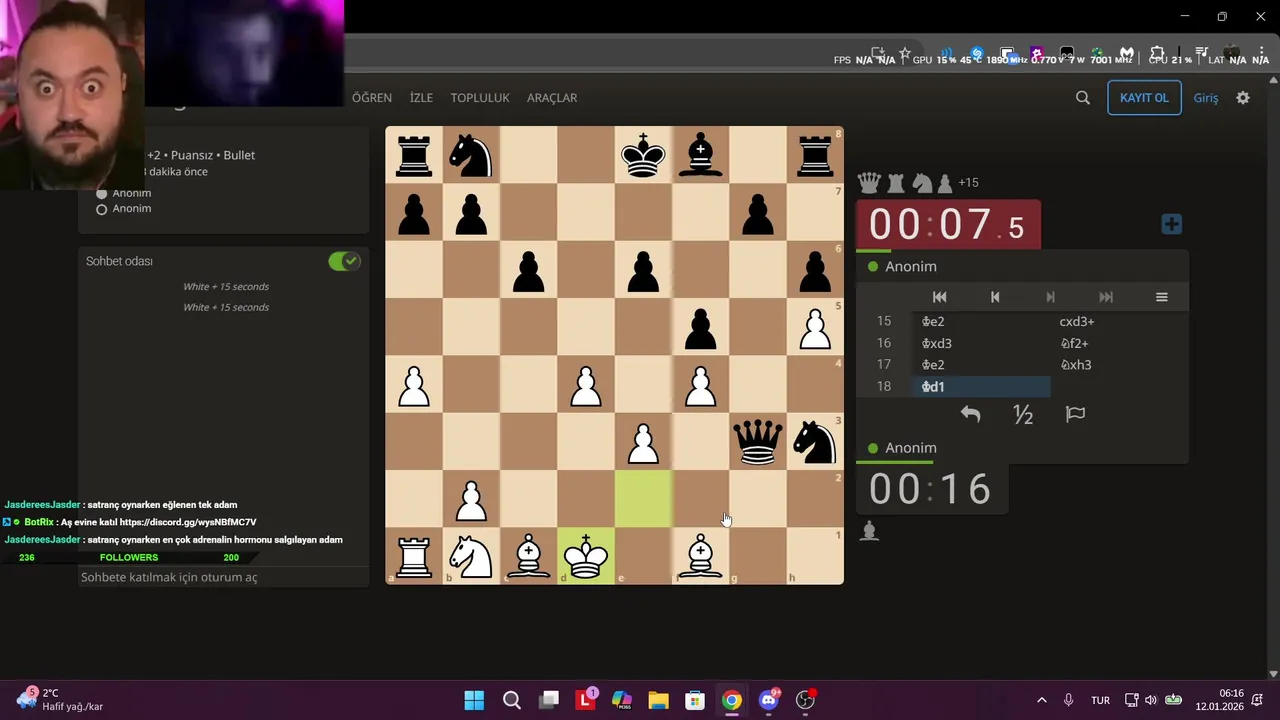This screenshot has height=720, width=1280.
Task: Select the white knight on b1
Action: pyautogui.click(x=471, y=556)
